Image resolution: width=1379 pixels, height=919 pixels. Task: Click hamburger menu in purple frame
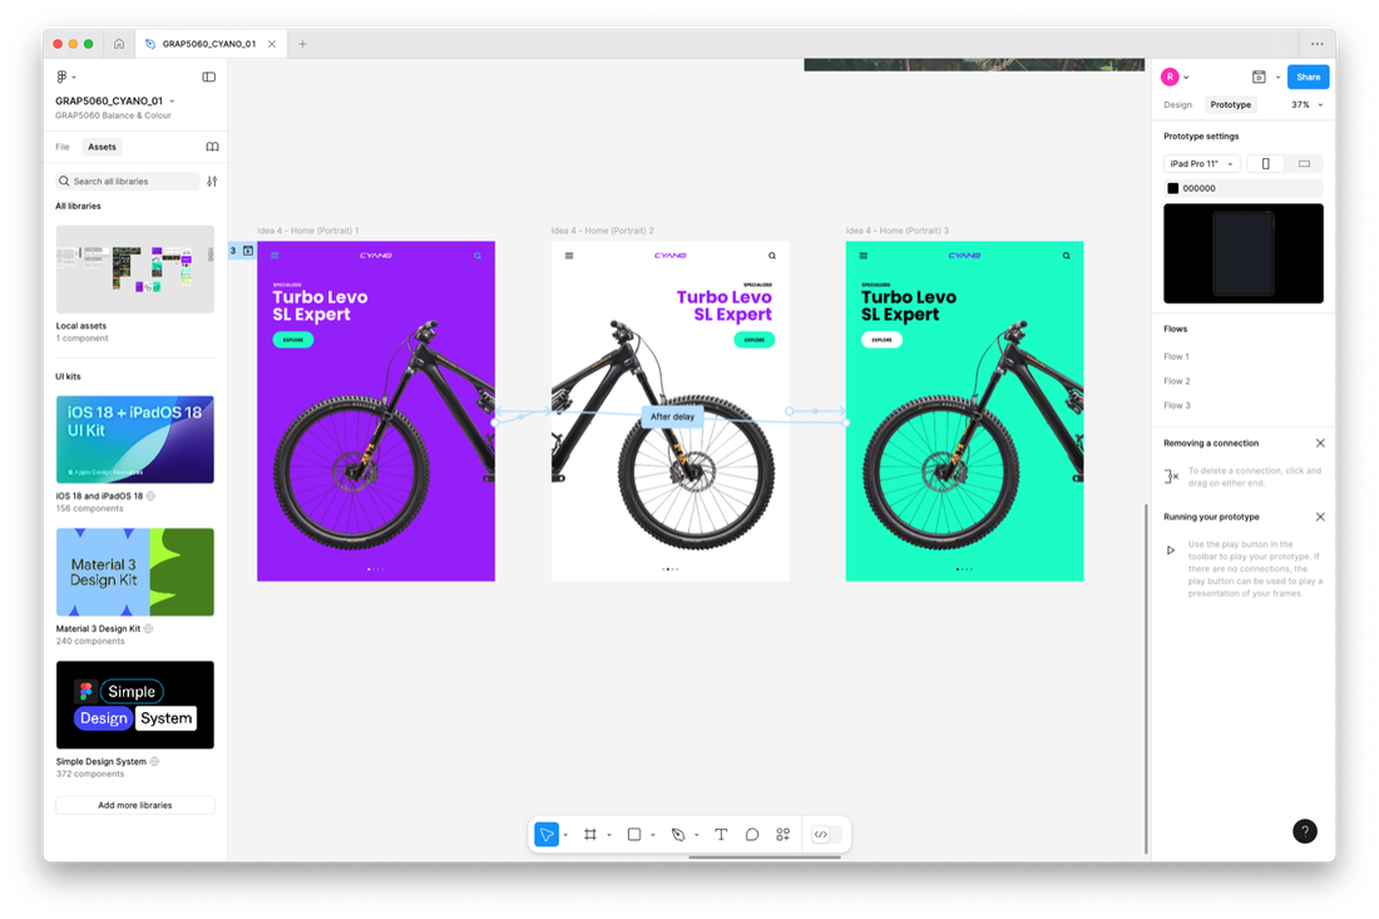coord(275,256)
